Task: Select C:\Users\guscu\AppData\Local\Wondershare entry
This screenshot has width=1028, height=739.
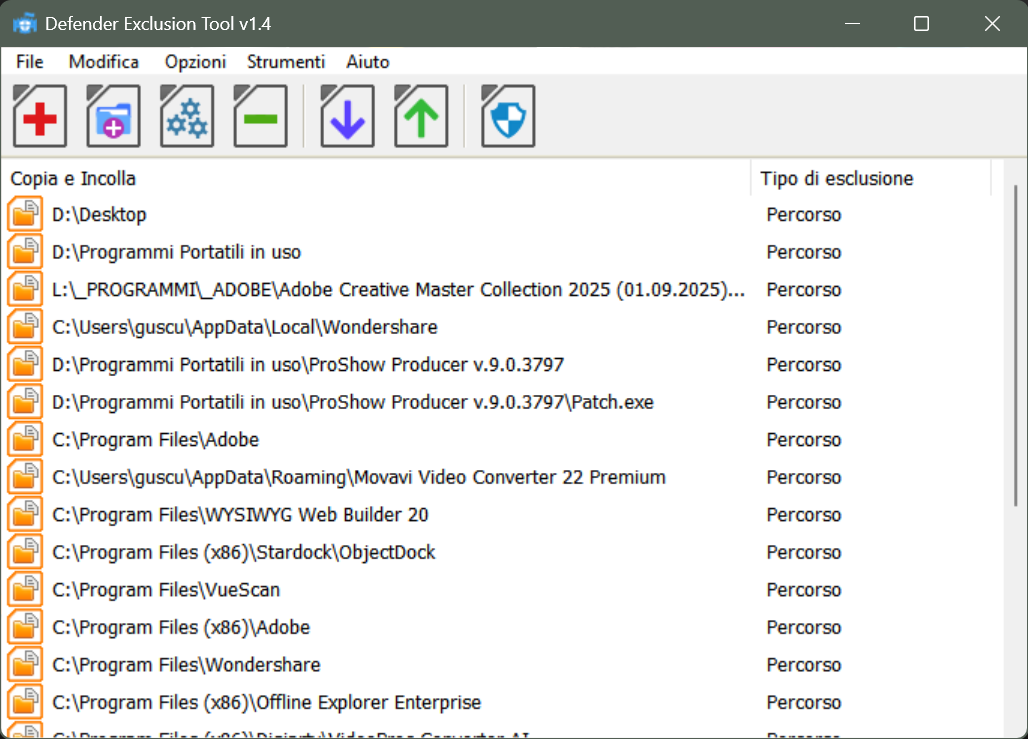Action: pos(245,327)
